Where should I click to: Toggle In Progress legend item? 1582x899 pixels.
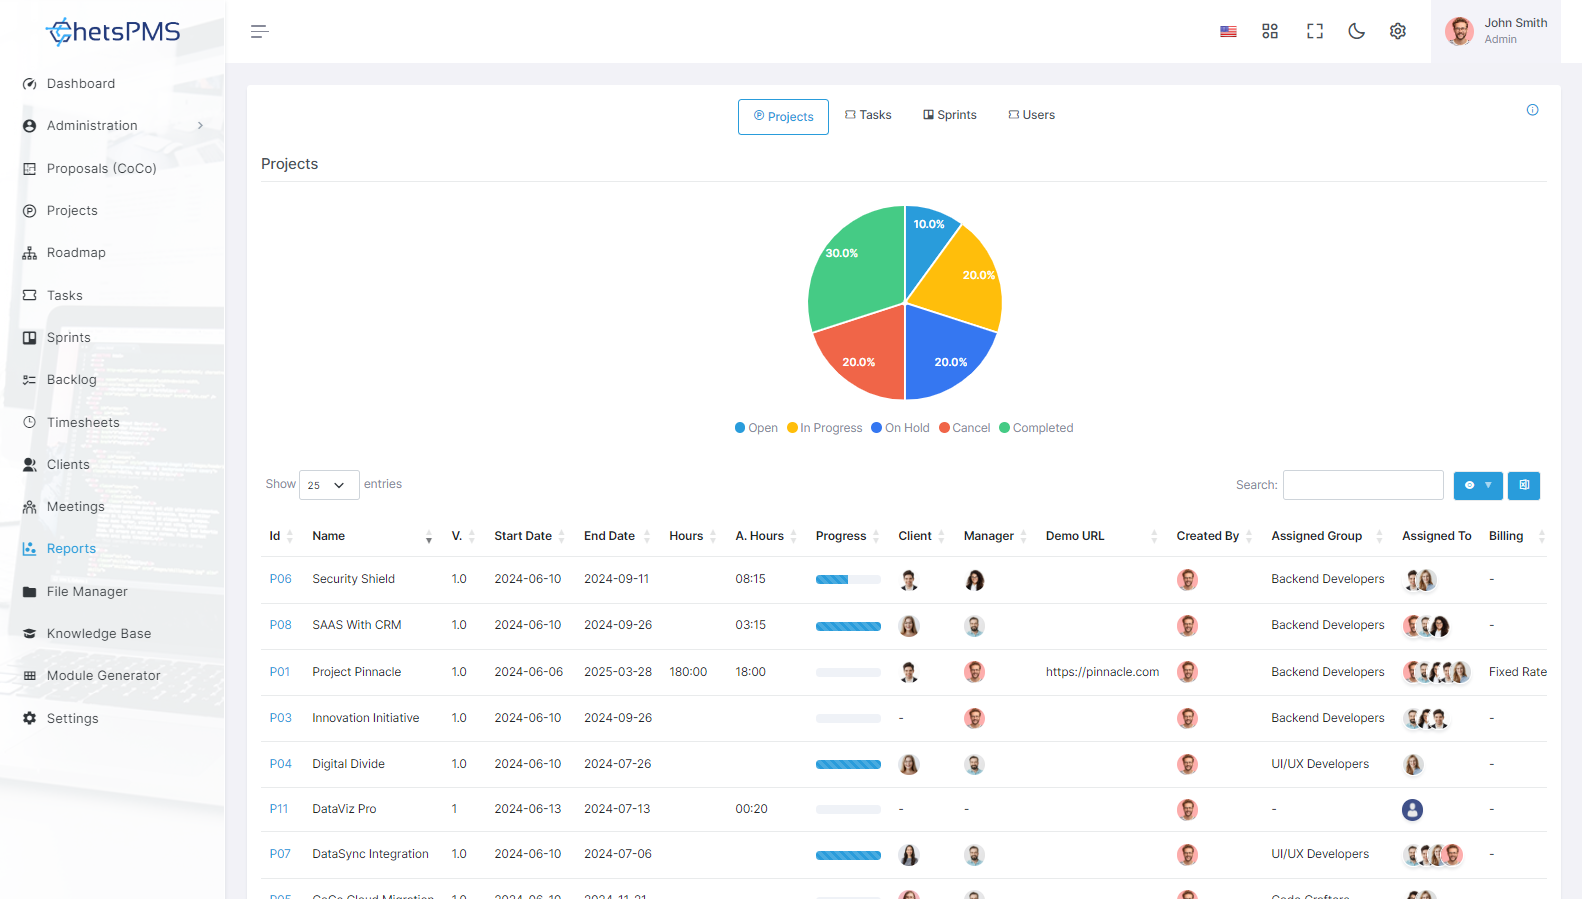pyautogui.click(x=825, y=428)
